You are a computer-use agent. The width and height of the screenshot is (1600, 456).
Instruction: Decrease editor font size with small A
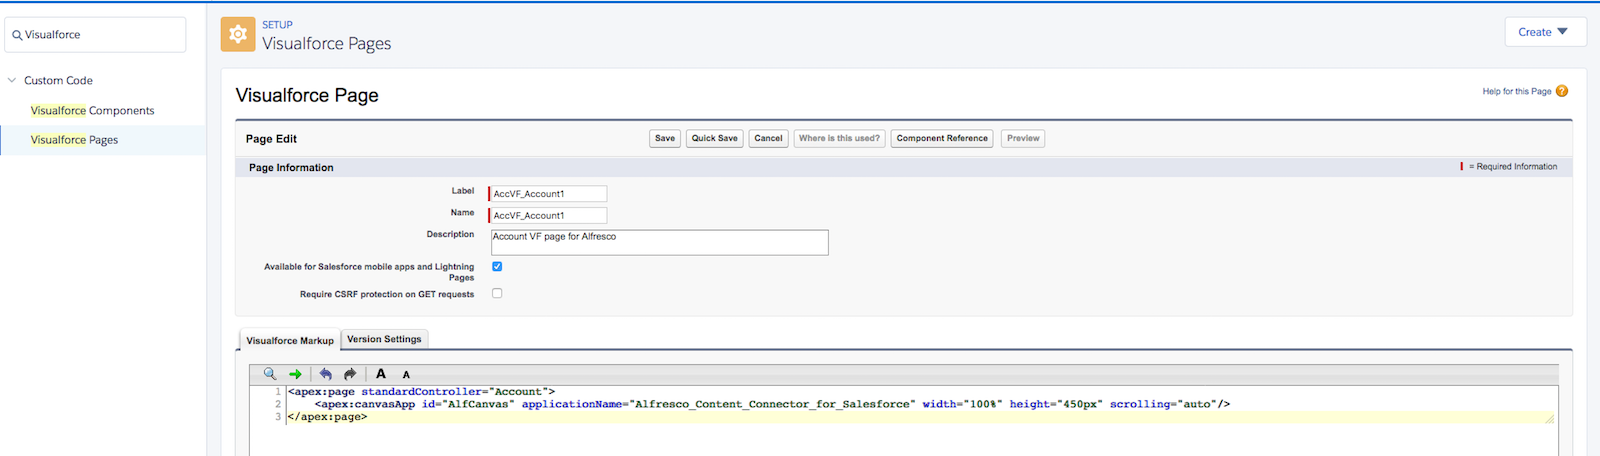(x=406, y=375)
